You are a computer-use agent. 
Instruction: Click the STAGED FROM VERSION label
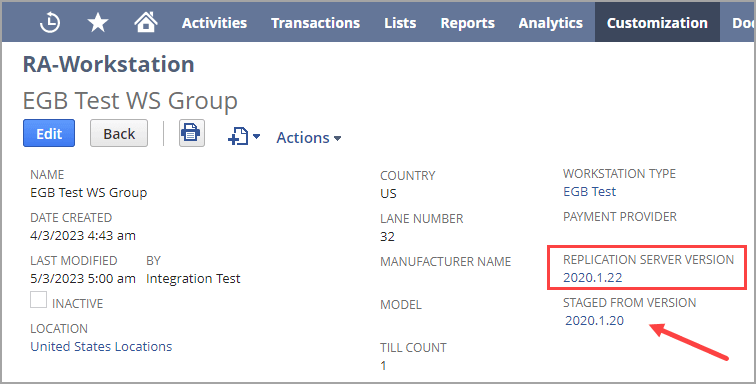(630, 302)
